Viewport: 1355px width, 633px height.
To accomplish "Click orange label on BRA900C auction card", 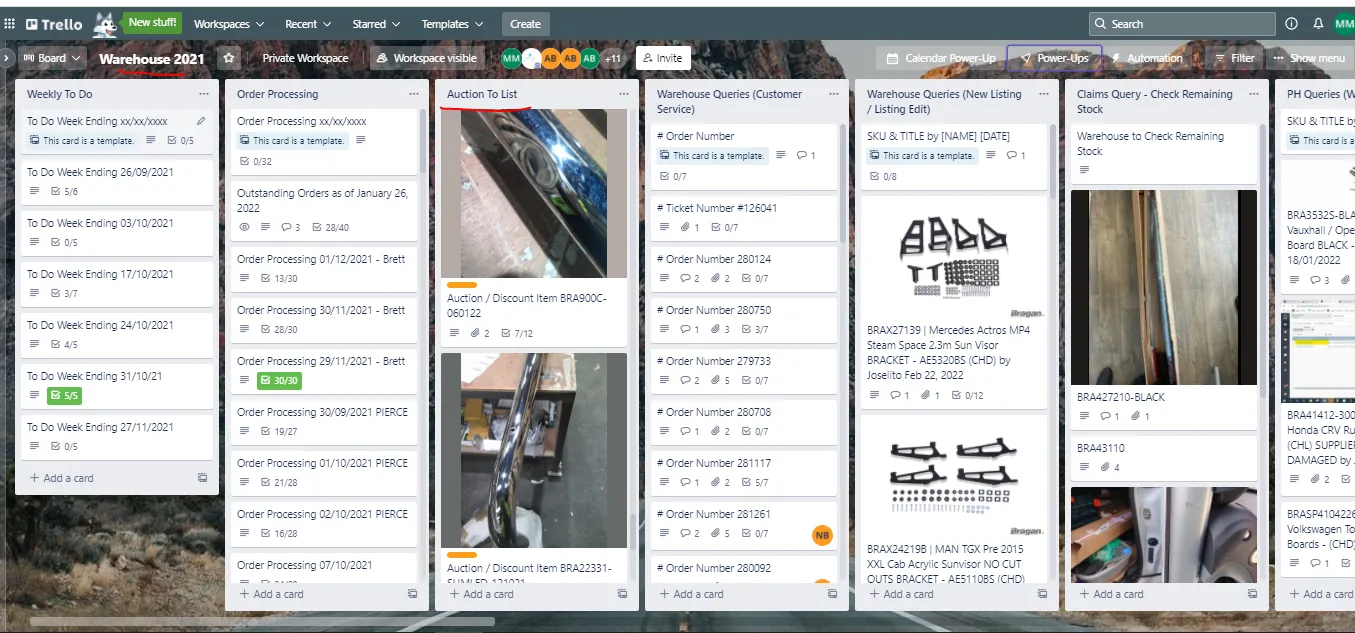I will pos(462,285).
